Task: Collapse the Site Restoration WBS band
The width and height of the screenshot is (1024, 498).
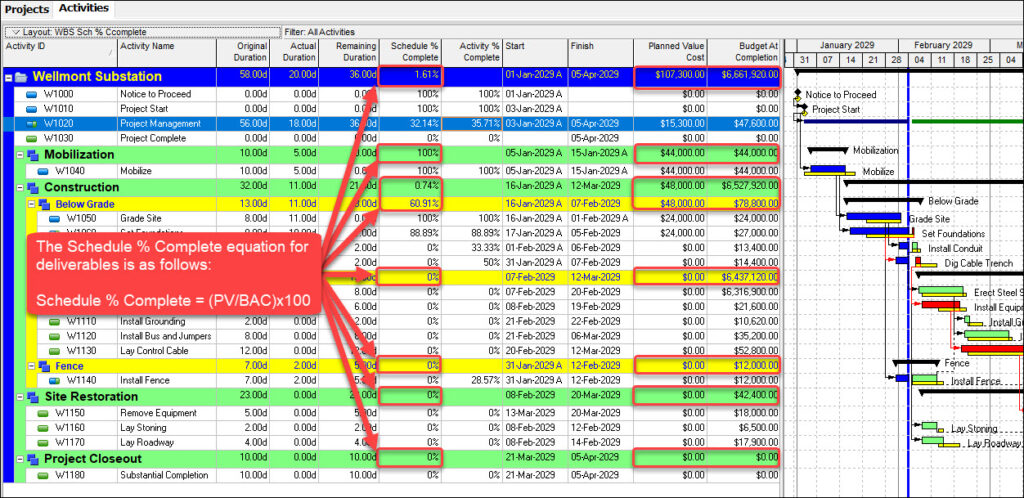Action: (x=20, y=397)
